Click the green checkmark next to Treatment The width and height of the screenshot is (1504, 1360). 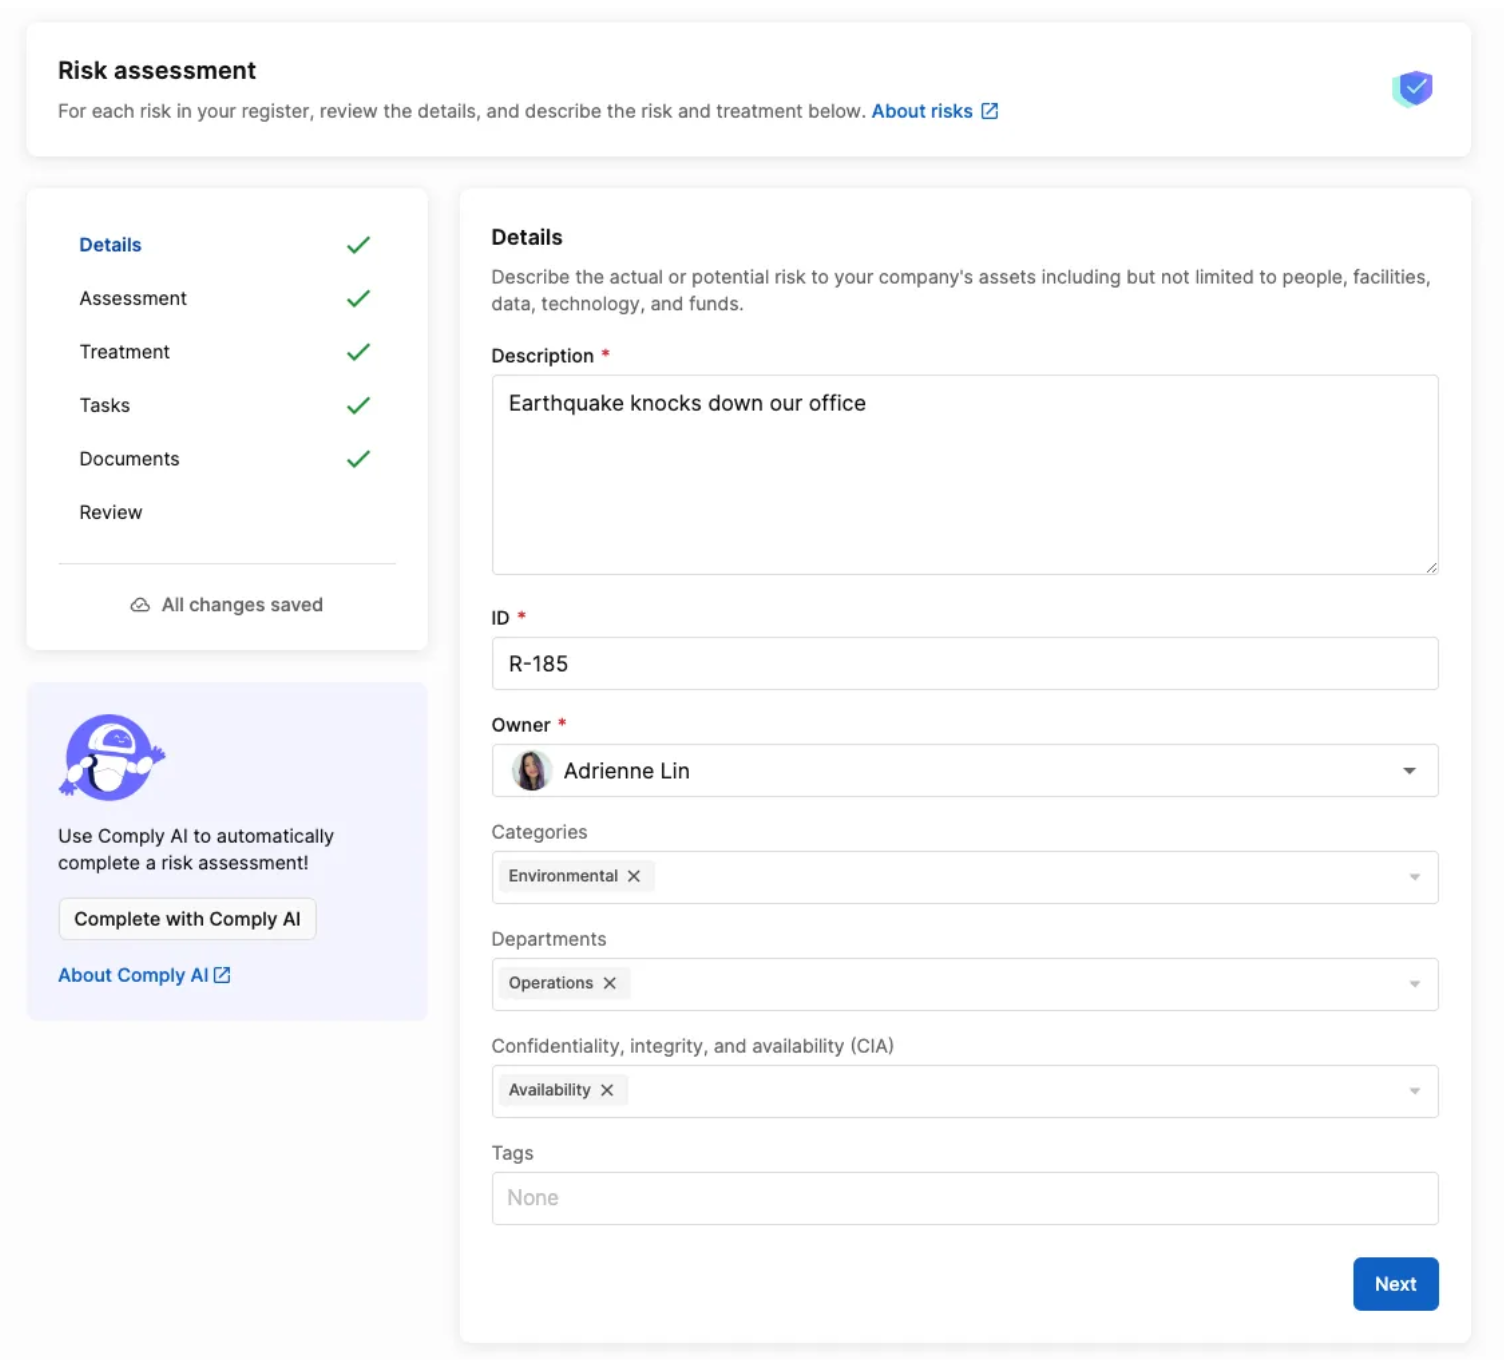358,352
